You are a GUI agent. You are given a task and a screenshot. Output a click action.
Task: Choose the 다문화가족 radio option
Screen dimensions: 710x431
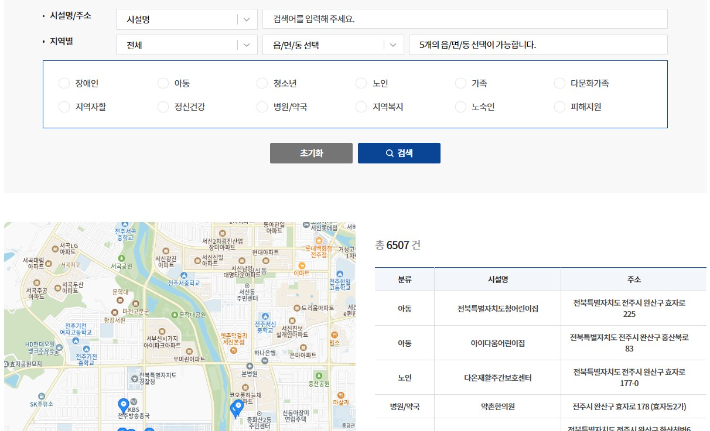point(560,83)
